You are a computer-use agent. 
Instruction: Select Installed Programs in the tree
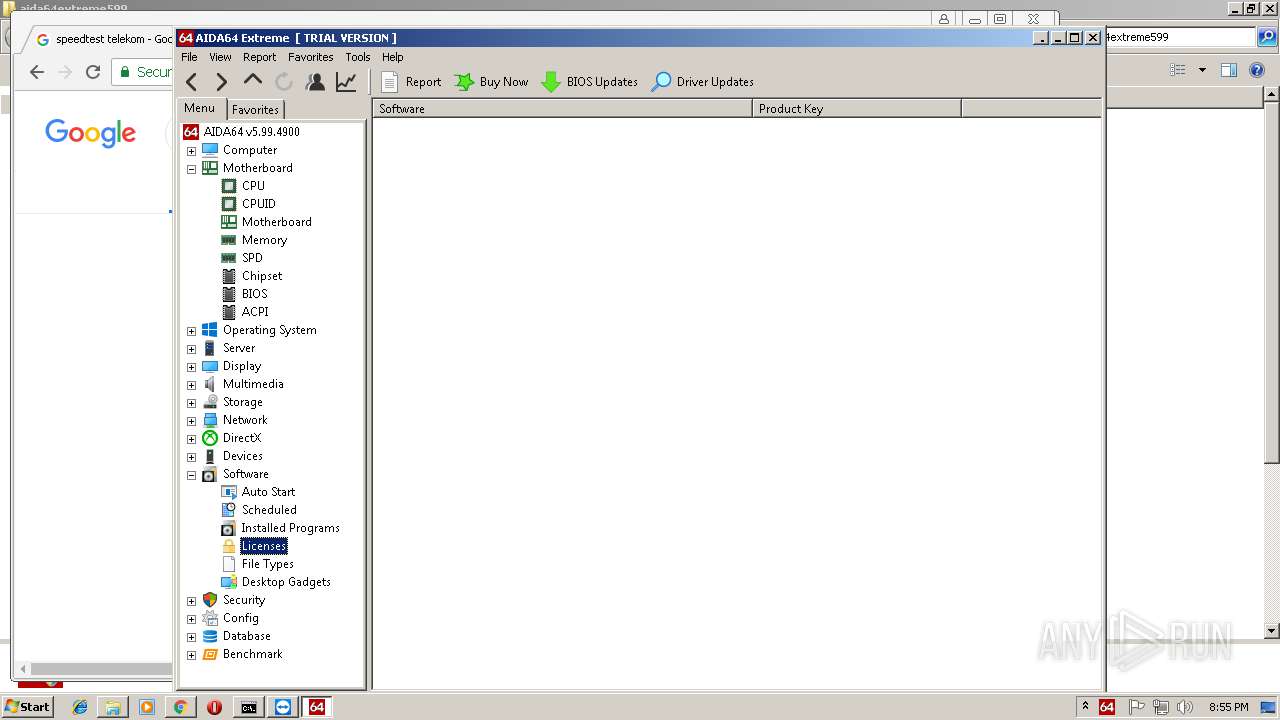click(290, 528)
